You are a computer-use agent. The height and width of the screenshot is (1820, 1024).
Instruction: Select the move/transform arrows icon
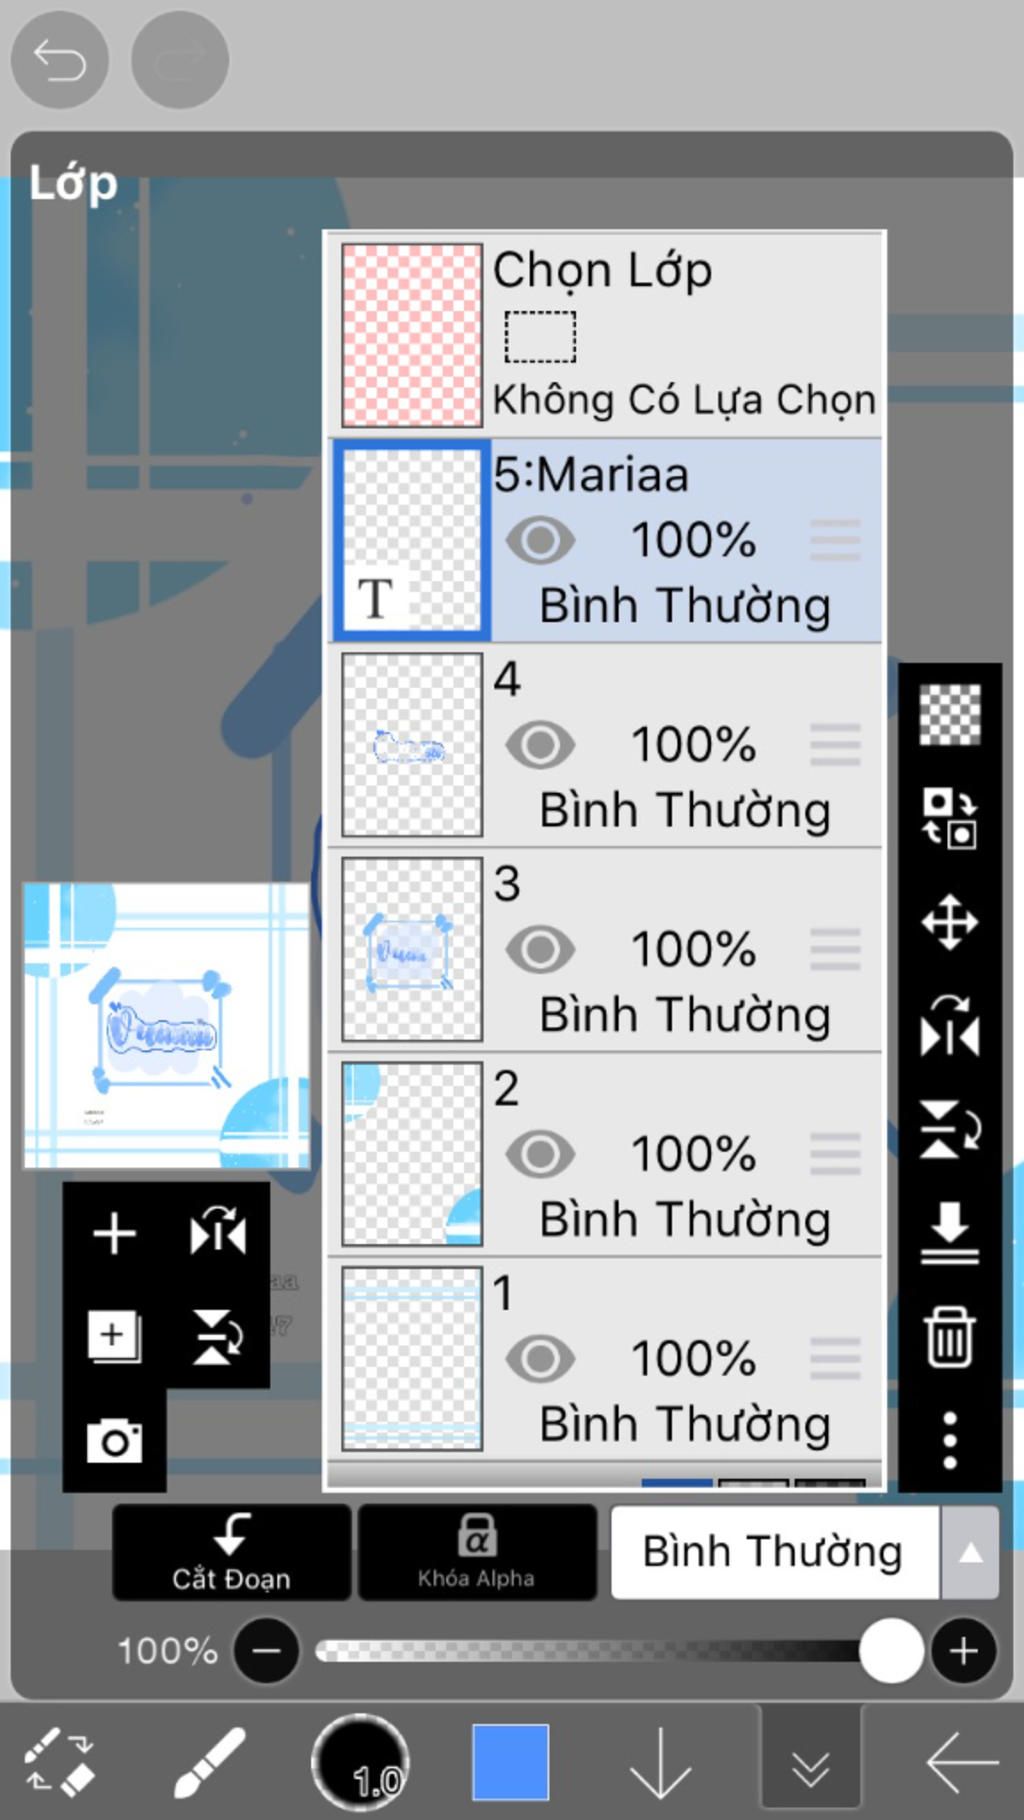pyautogui.click(x=949, y=922)
